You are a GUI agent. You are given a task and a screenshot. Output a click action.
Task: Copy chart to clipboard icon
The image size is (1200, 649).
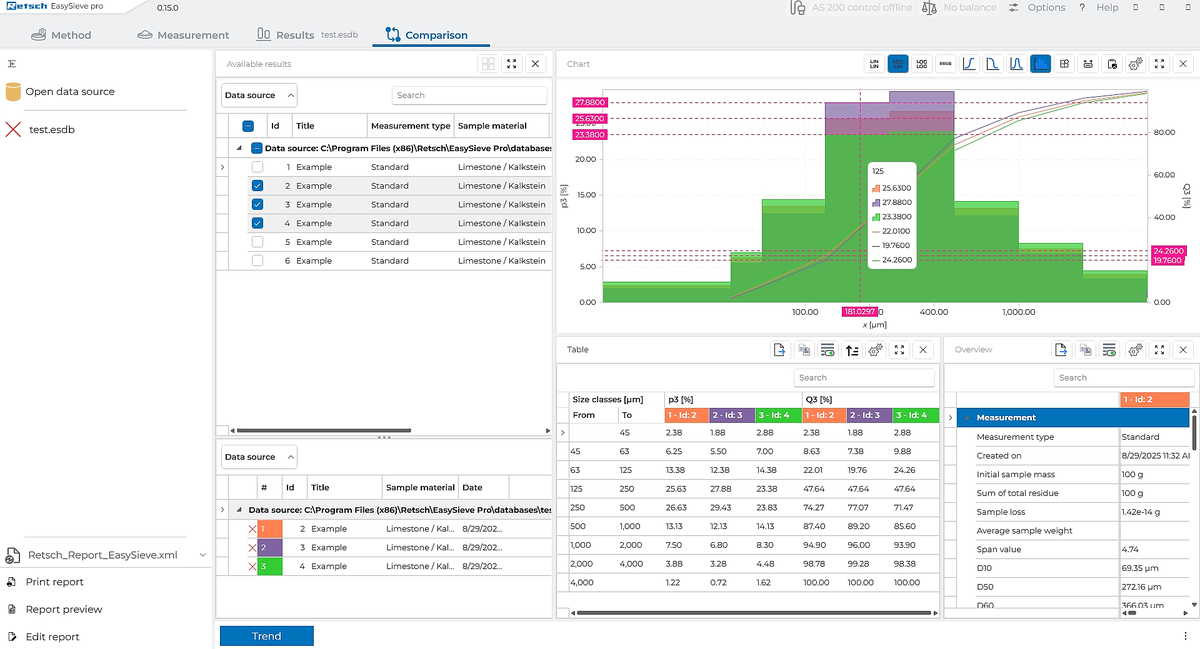[x=1112, y=64]
